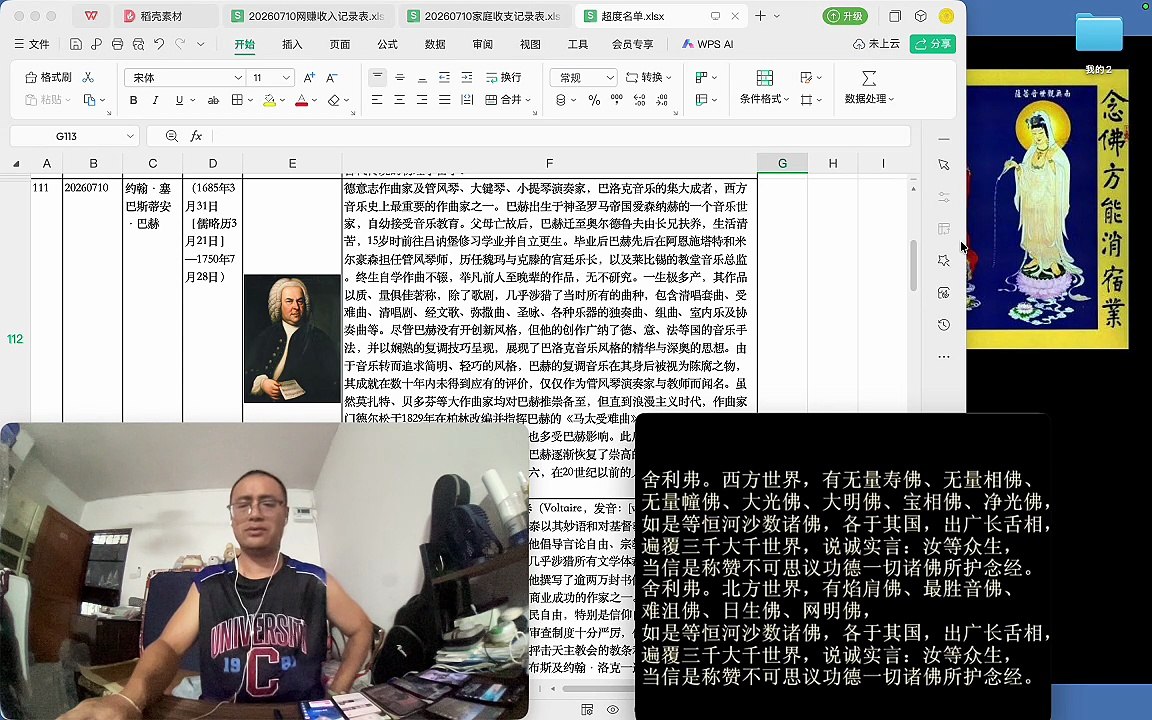
Task: Click the decrease indent icon
Action: click(x=444, y=77)
